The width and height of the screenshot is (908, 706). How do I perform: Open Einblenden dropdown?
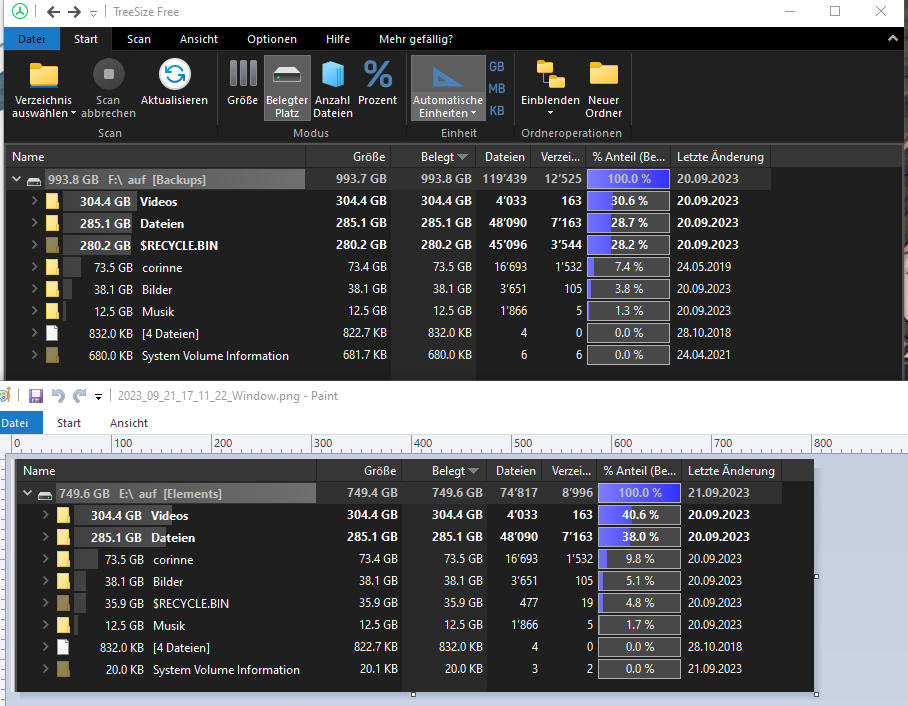click(x=550, y=88)
